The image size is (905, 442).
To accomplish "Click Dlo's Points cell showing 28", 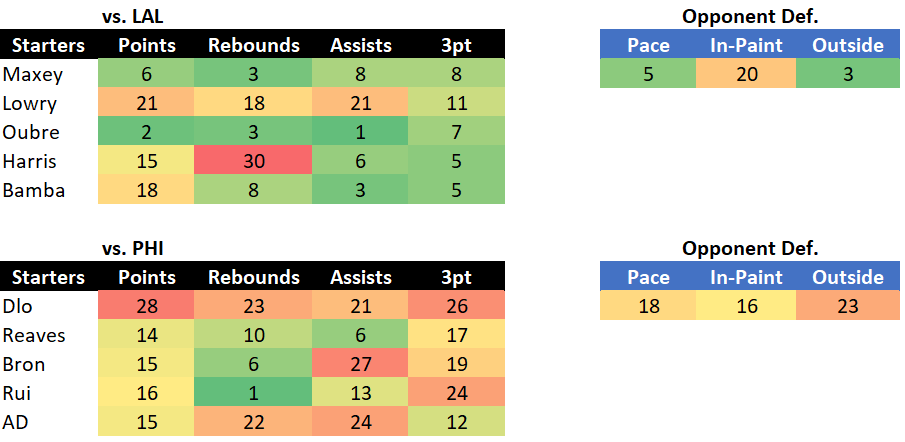I will [147, 306].
